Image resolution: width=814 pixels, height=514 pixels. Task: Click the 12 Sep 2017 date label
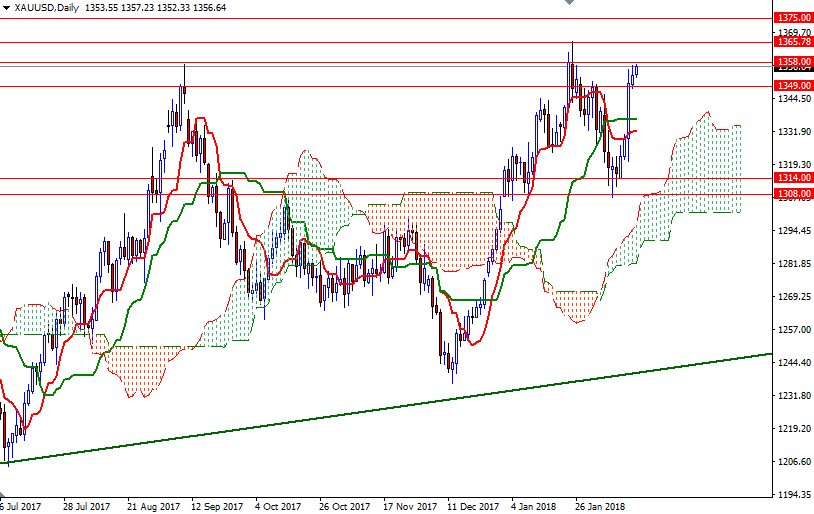217,506
